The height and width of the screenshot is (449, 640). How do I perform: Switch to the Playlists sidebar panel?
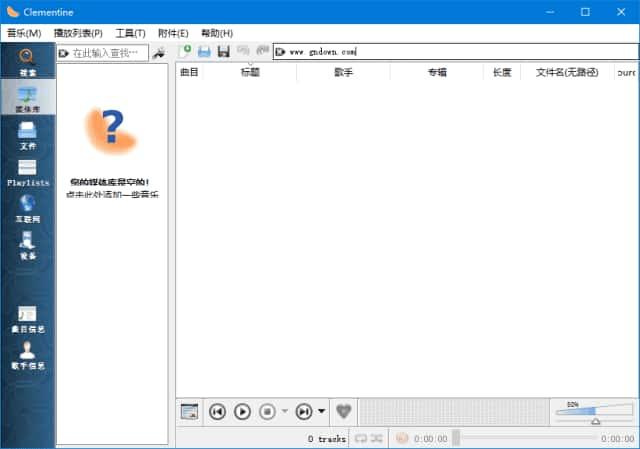coord(27,173)
